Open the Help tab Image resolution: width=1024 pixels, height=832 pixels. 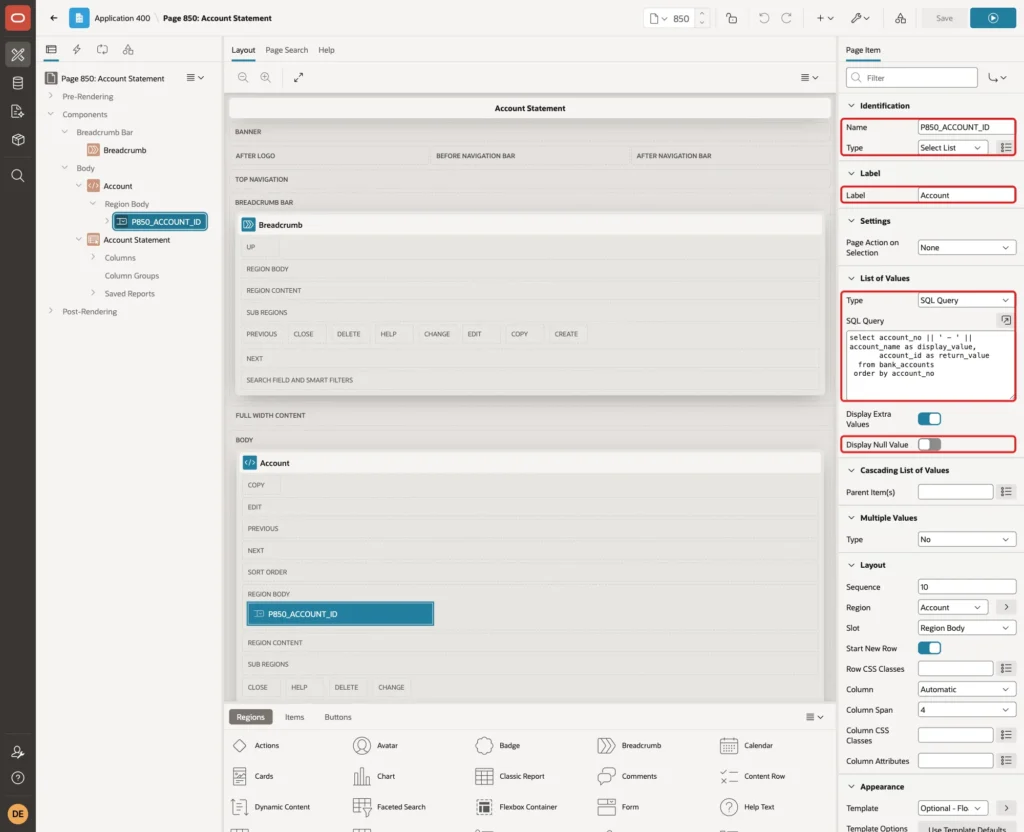(x=327, y=50)
